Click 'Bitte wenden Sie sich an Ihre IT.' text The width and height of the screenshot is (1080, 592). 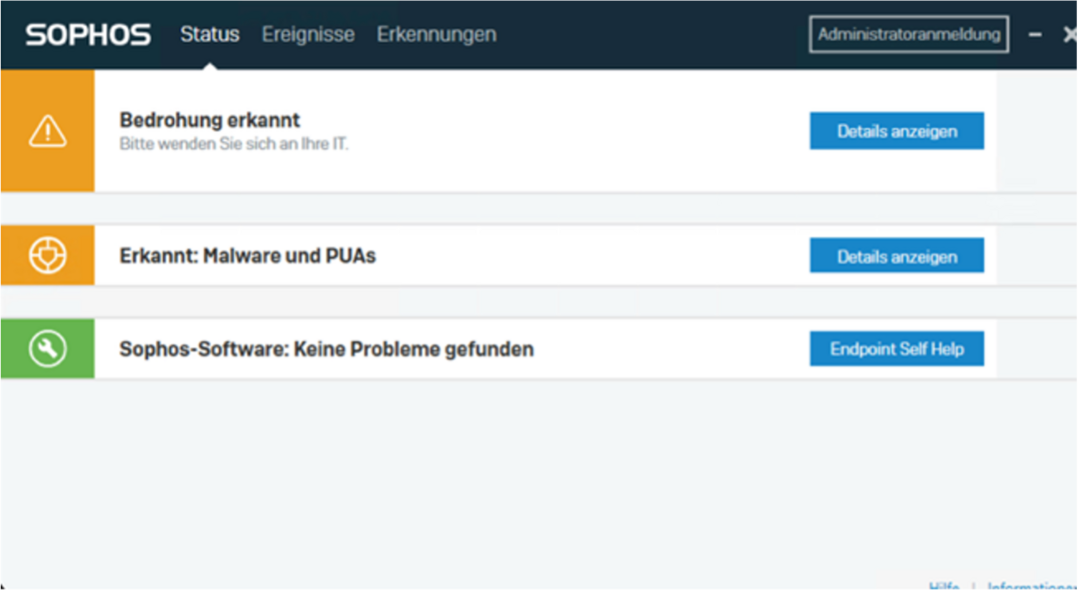(233, 144)
